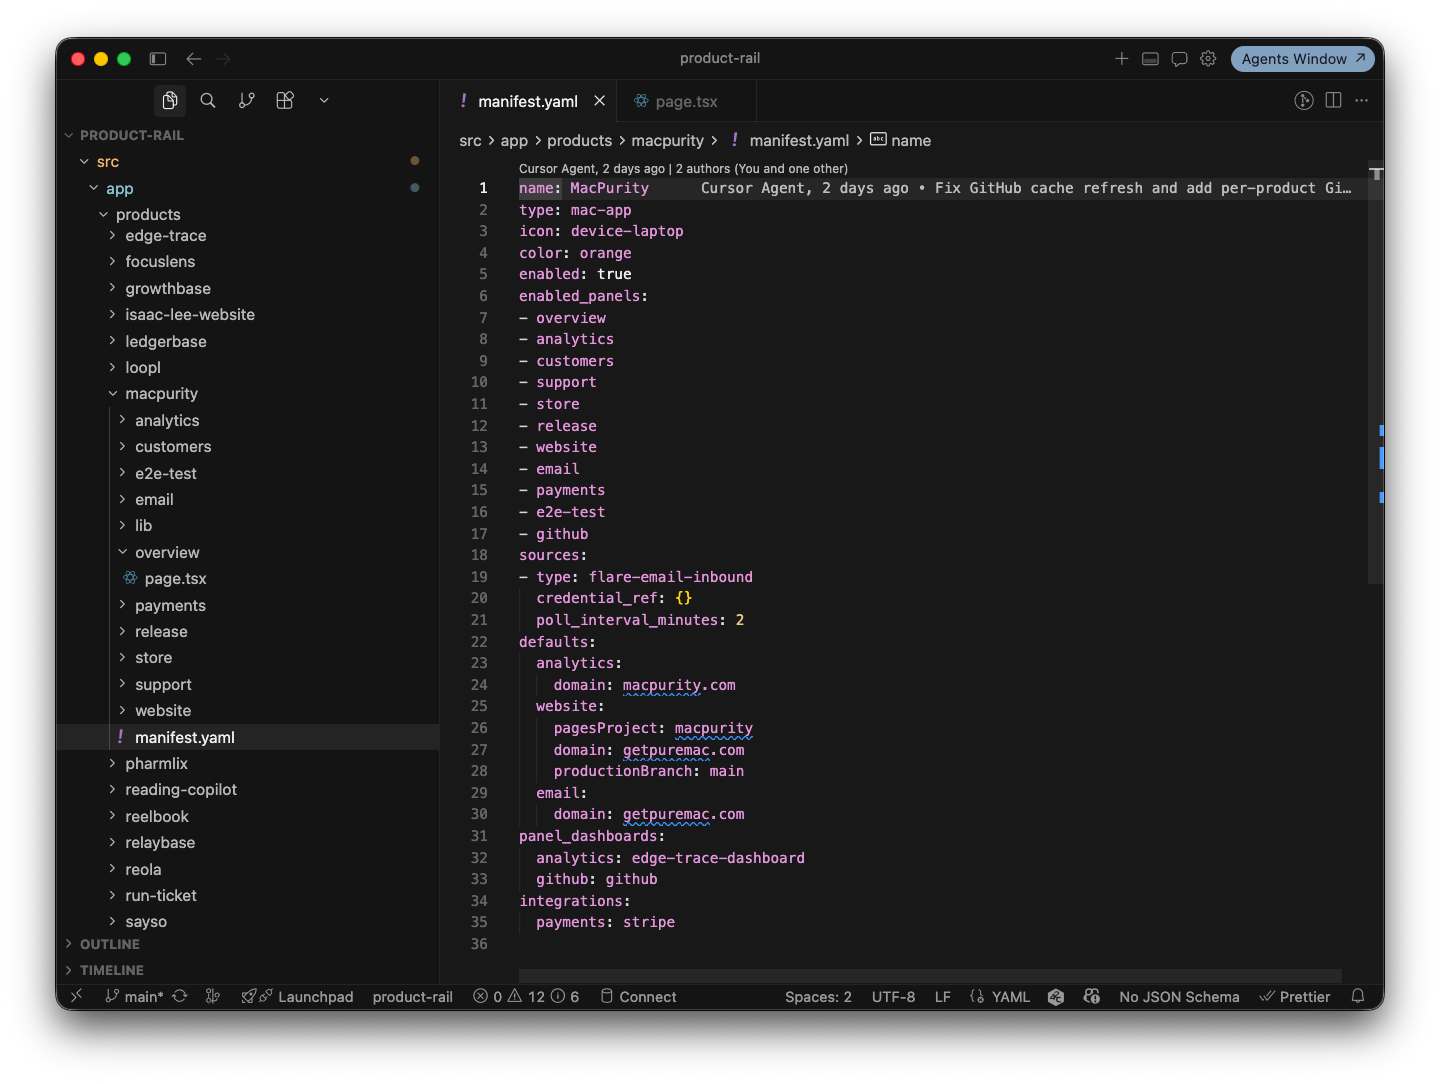
Task: Click the products breadcrumb
Action: tap(580, 141)
